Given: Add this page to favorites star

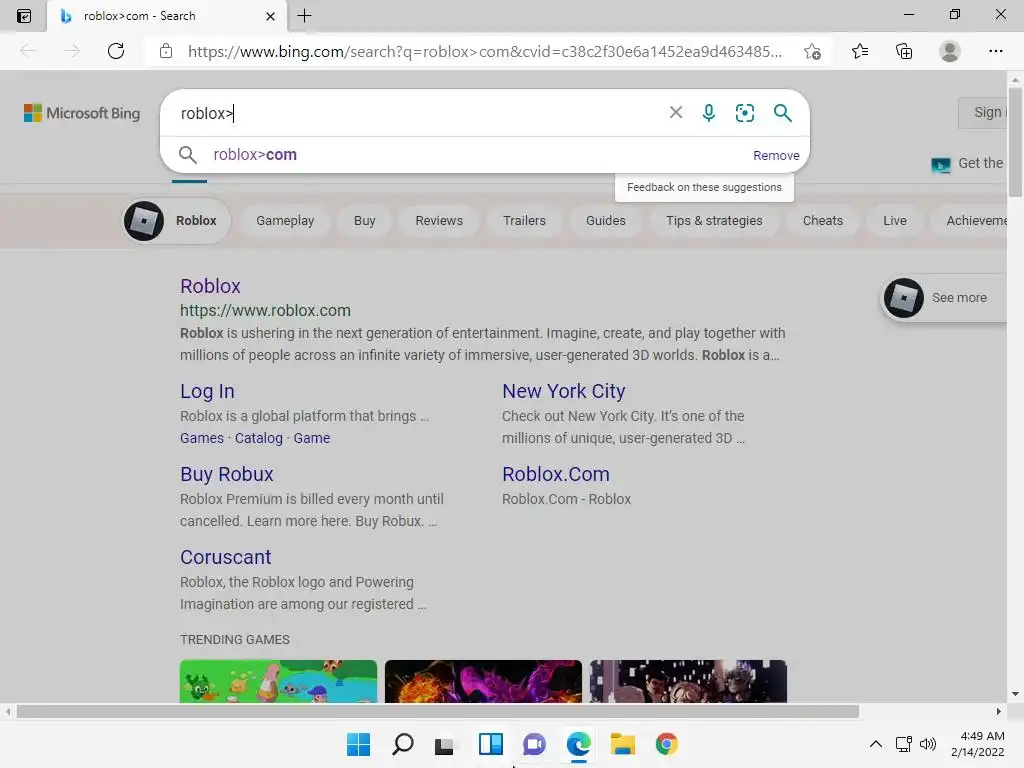Looking at the screenshot, I should 812,51.
